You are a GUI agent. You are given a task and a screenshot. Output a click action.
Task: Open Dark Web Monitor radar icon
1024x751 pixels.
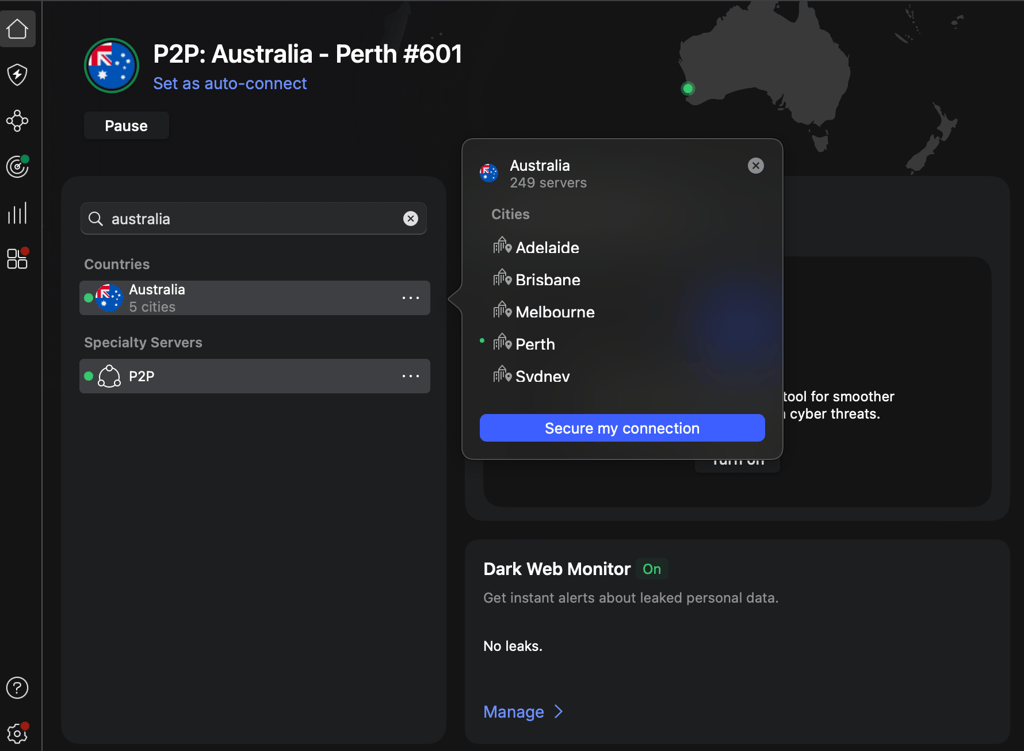pos(18,167)
